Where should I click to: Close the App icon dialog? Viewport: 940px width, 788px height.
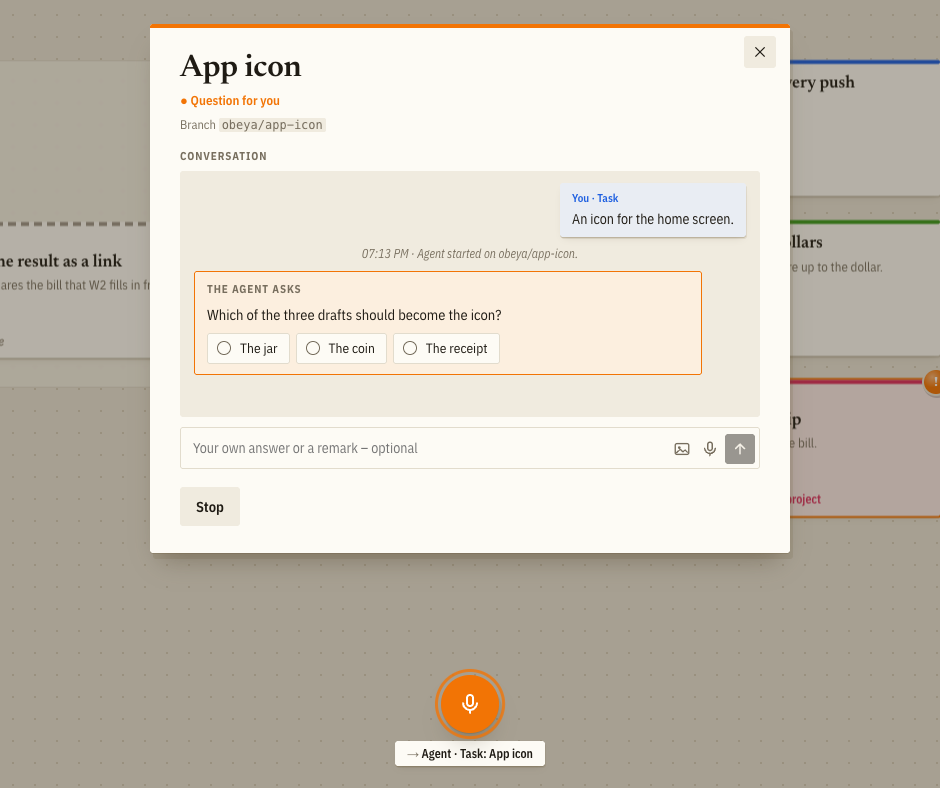point(760,52)
